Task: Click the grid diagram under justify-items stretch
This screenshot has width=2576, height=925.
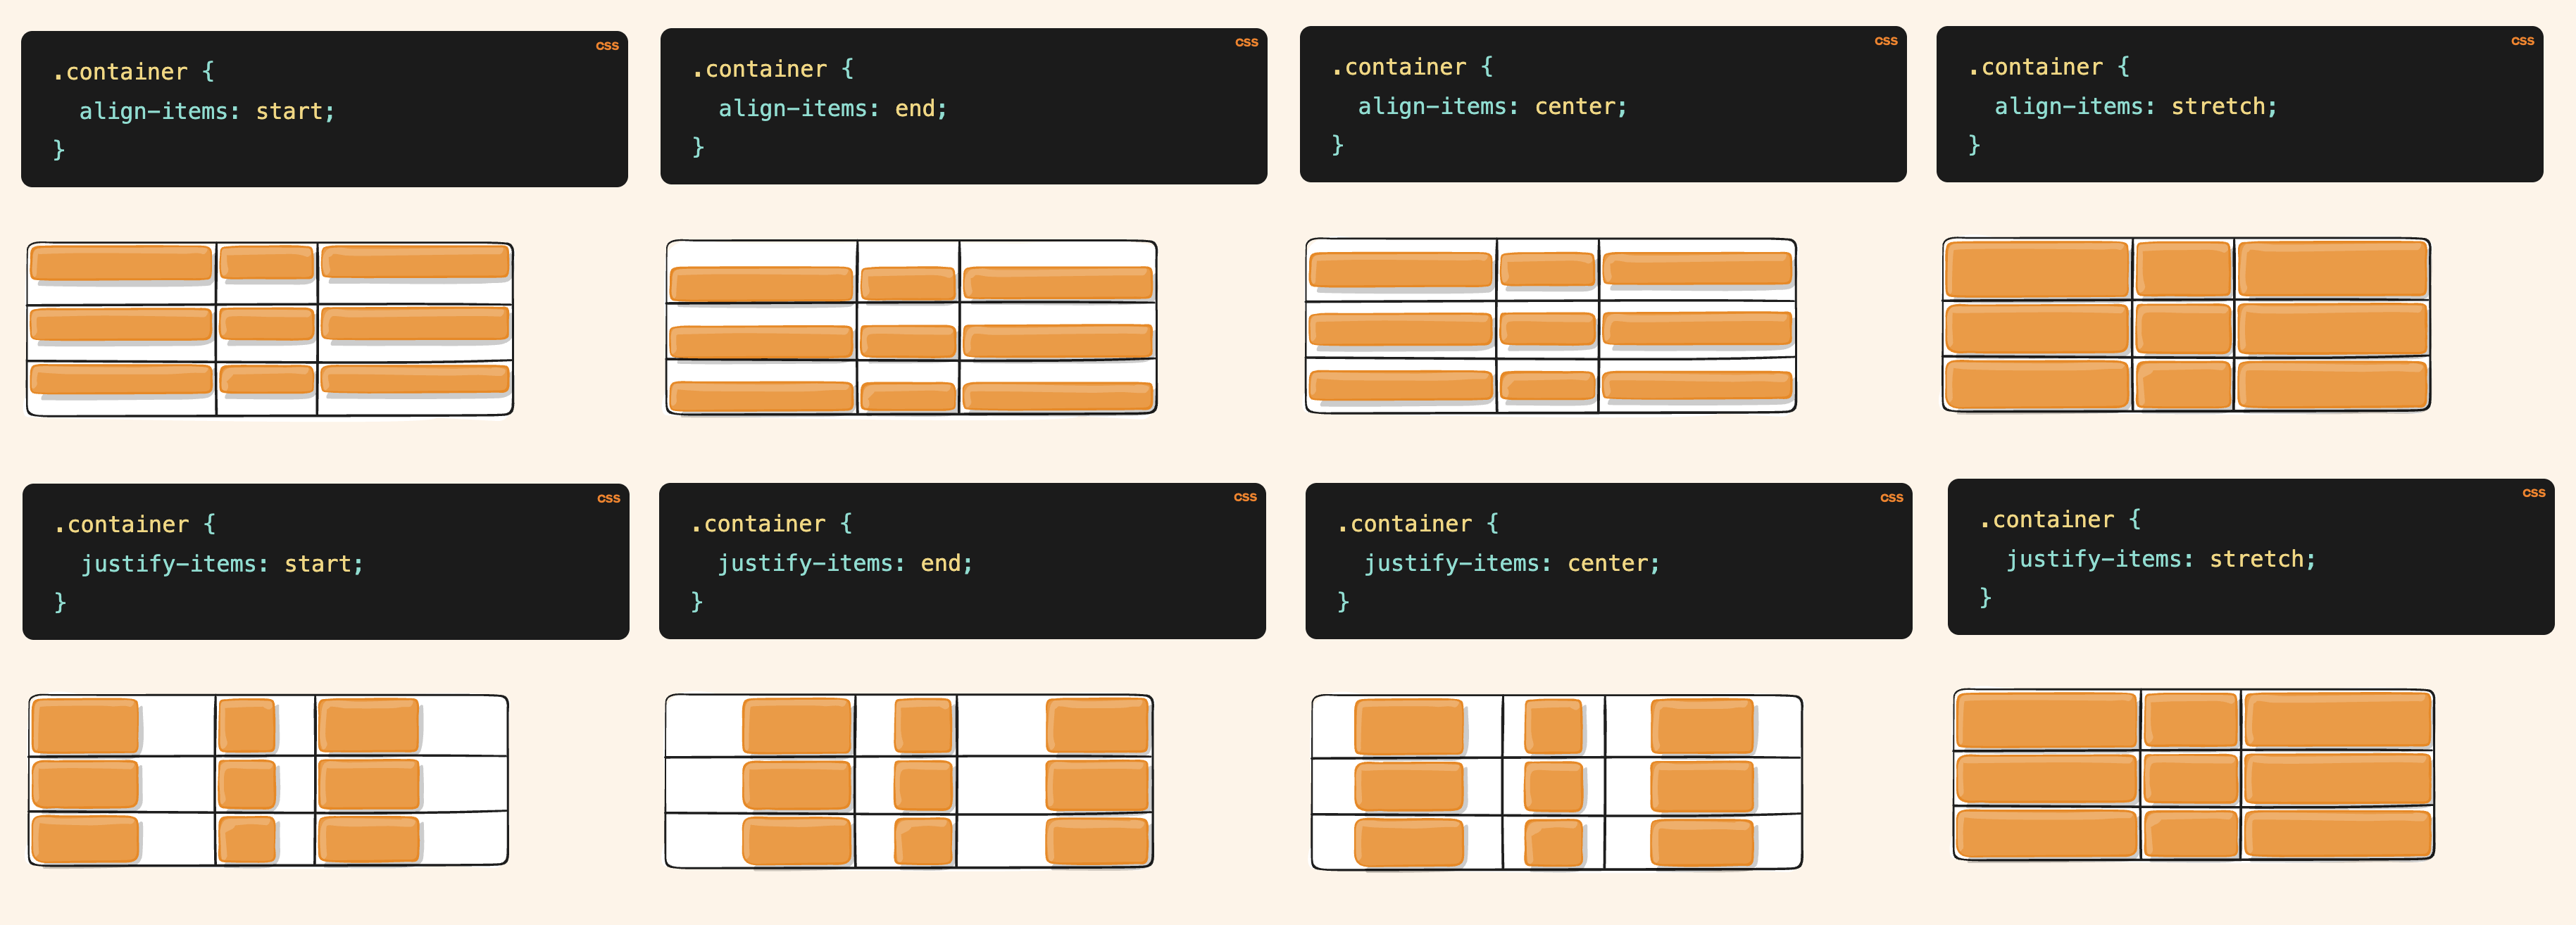Action: point(2193,775)
